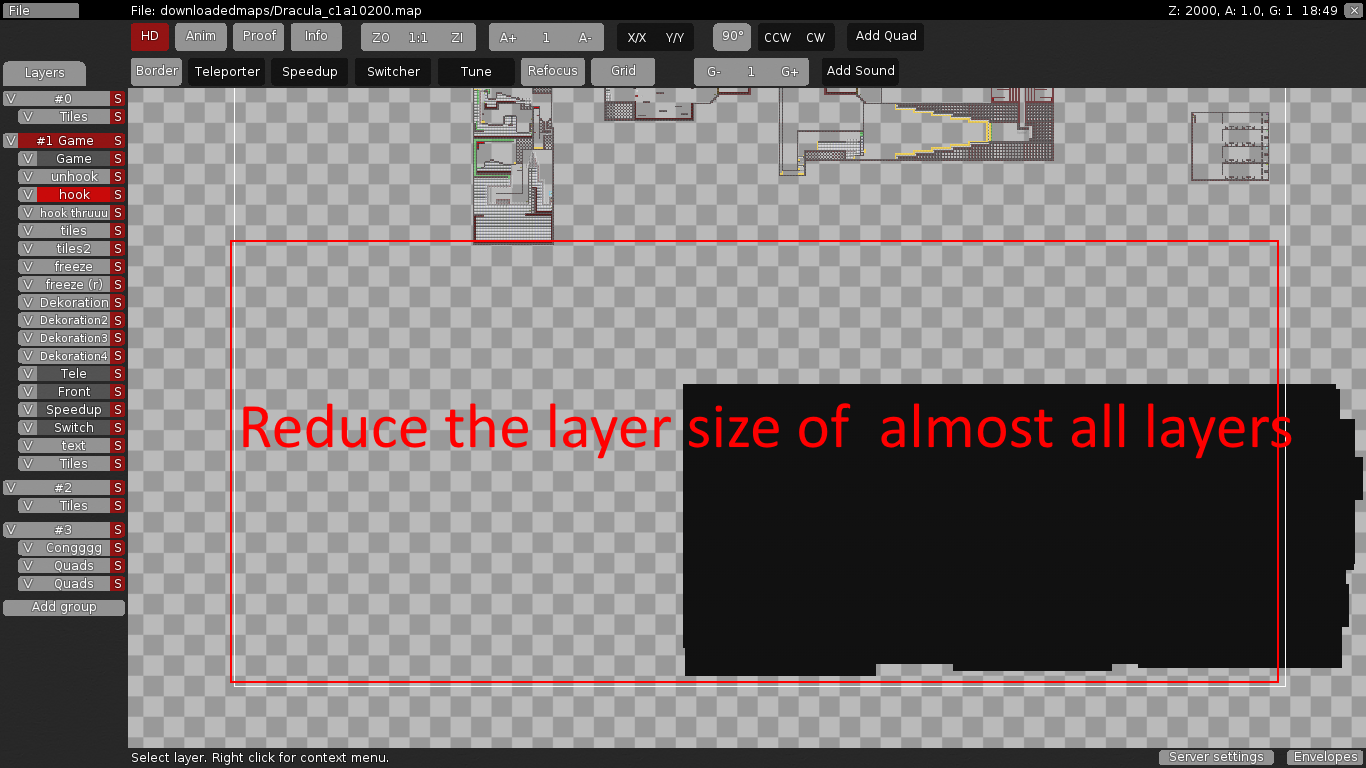Image resolution: width=1366 pixels, height=768 pixels.
Task: Hide the freeze layer using V
Action: tap(28, 267)
